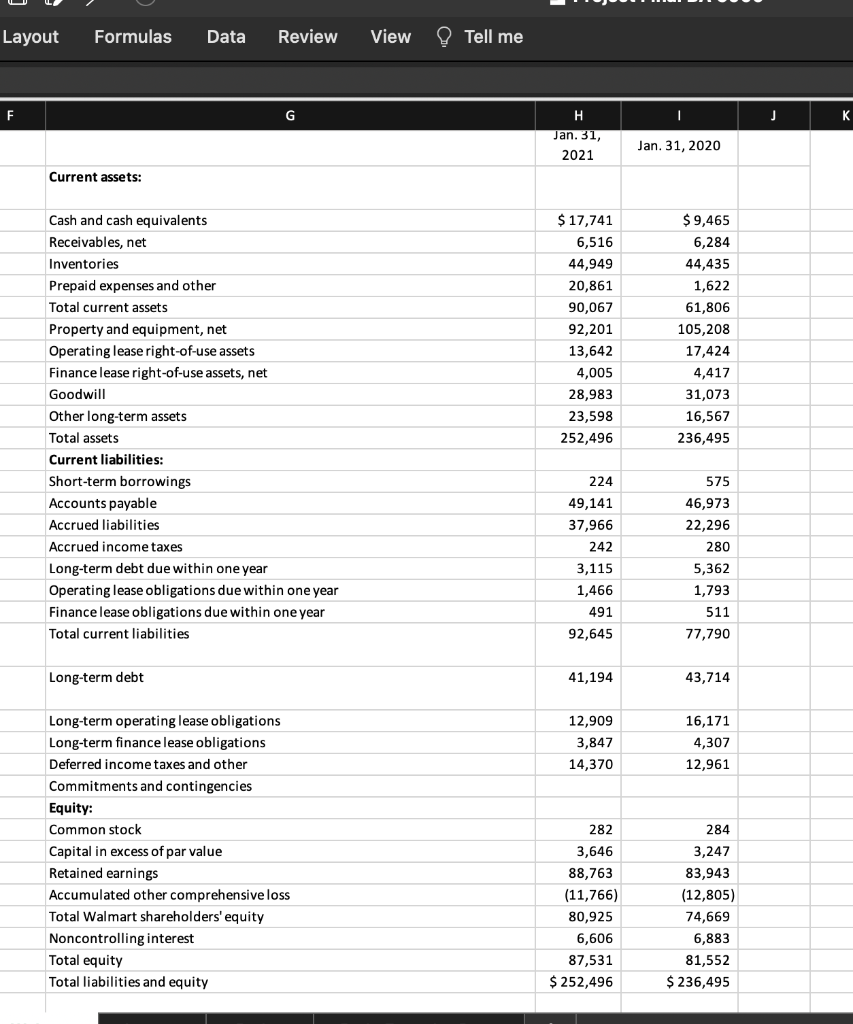This screenshot has height=1024, width=853.
Task: Select the cell showing $236,495
Action: (679, 982)
